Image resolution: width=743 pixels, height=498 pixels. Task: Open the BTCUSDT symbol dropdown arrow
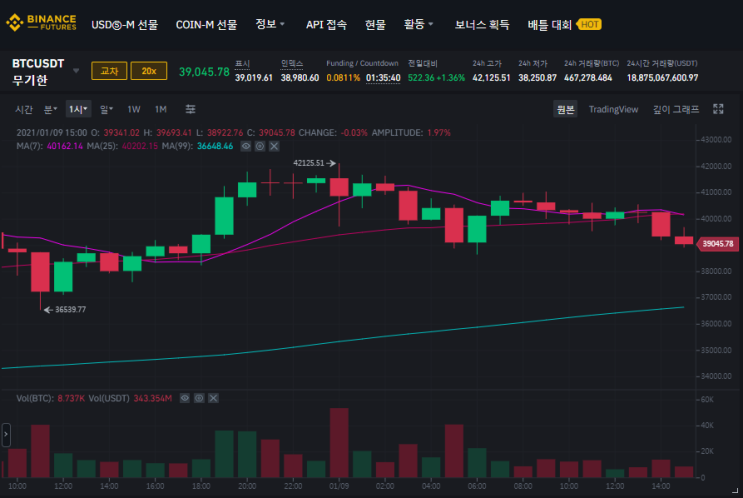coord(76,71)
